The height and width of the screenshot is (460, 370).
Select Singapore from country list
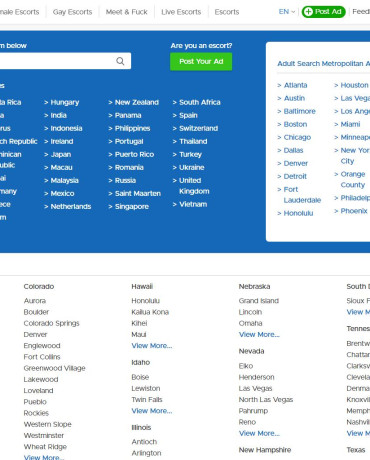pos(132,206)
